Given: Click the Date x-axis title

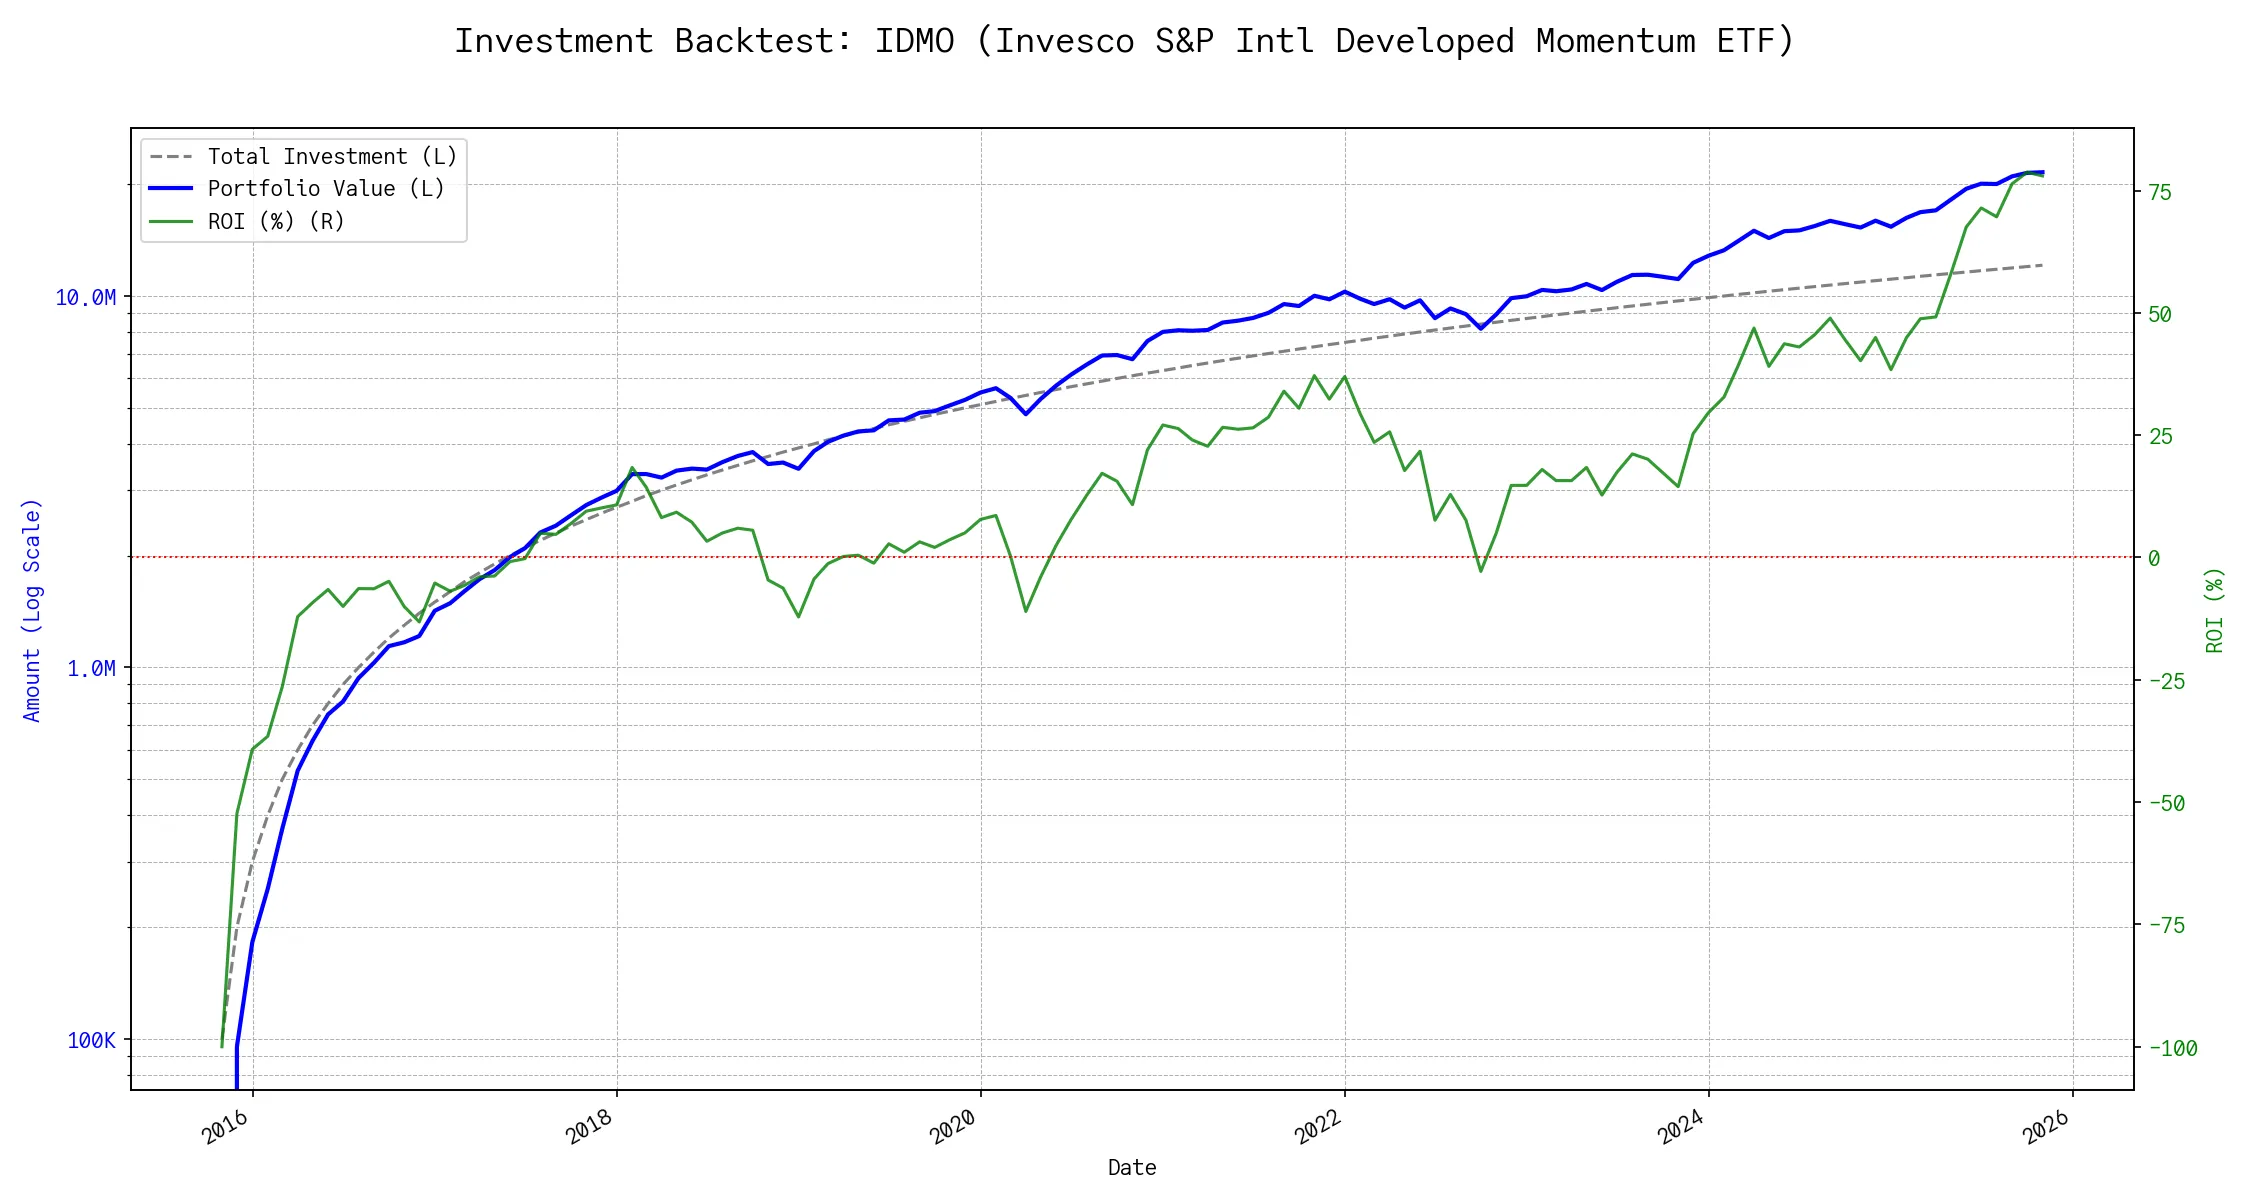Looking at the screenshot, I should 1132,1168.
